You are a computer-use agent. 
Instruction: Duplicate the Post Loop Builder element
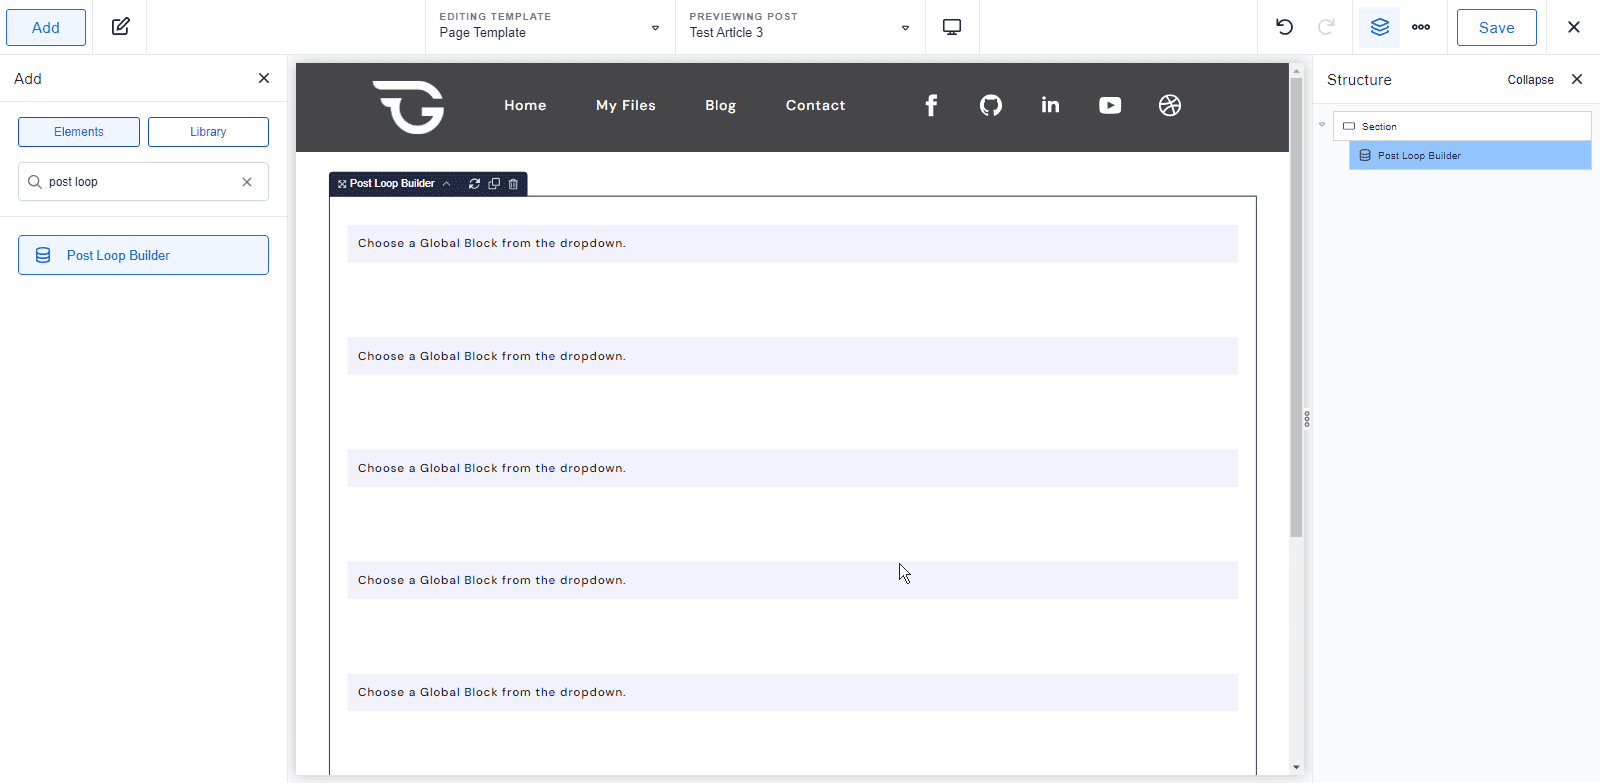point(494,184)
